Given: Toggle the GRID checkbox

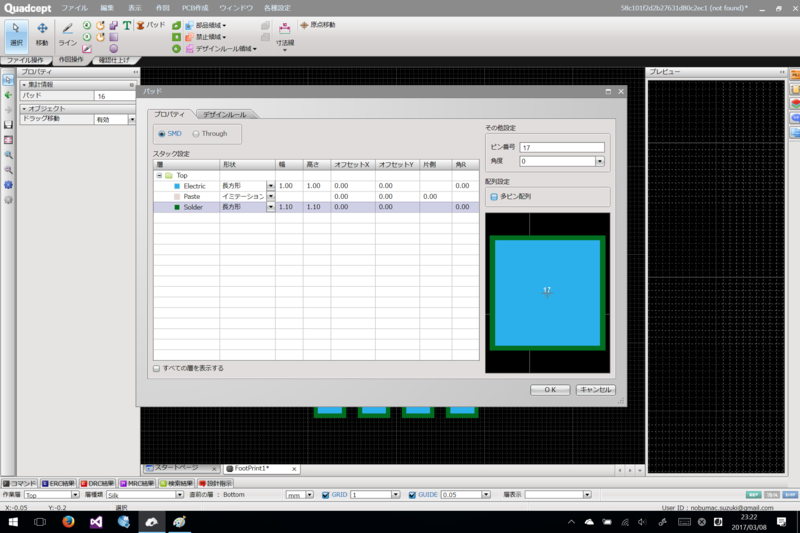Looking at the screenshot, I should coord(326,495).
